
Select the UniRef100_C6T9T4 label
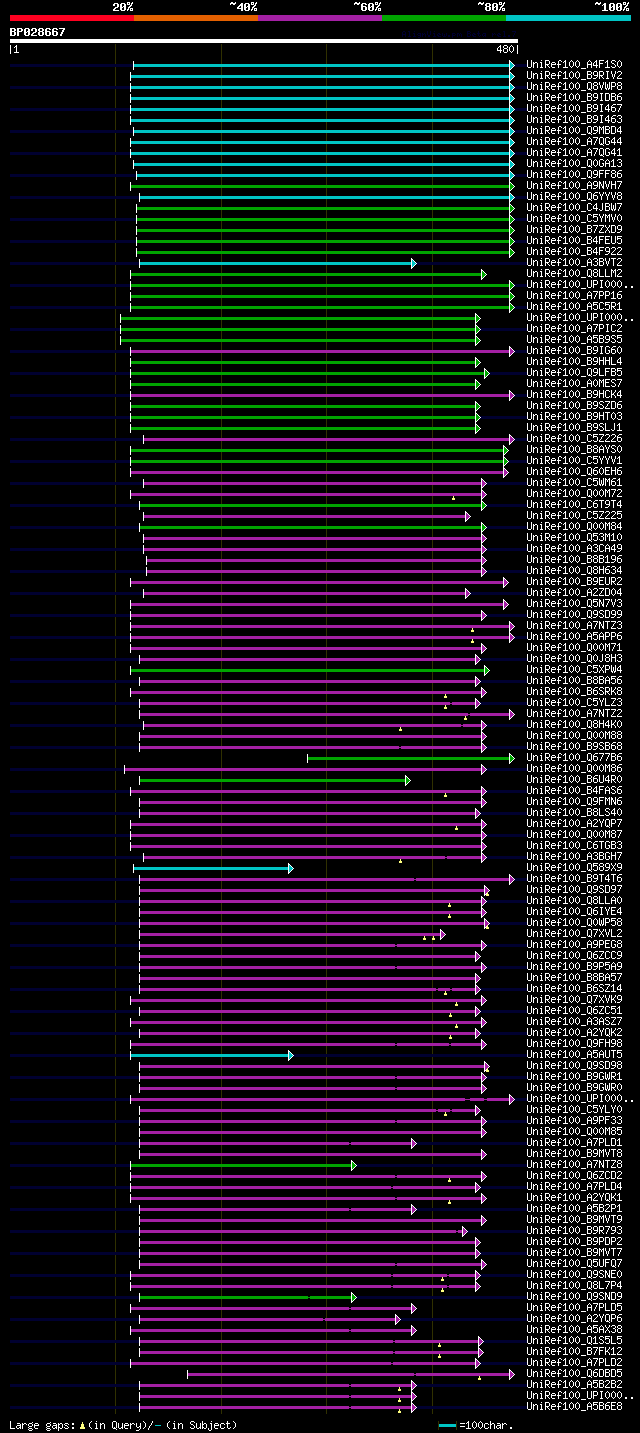[574, 505]
